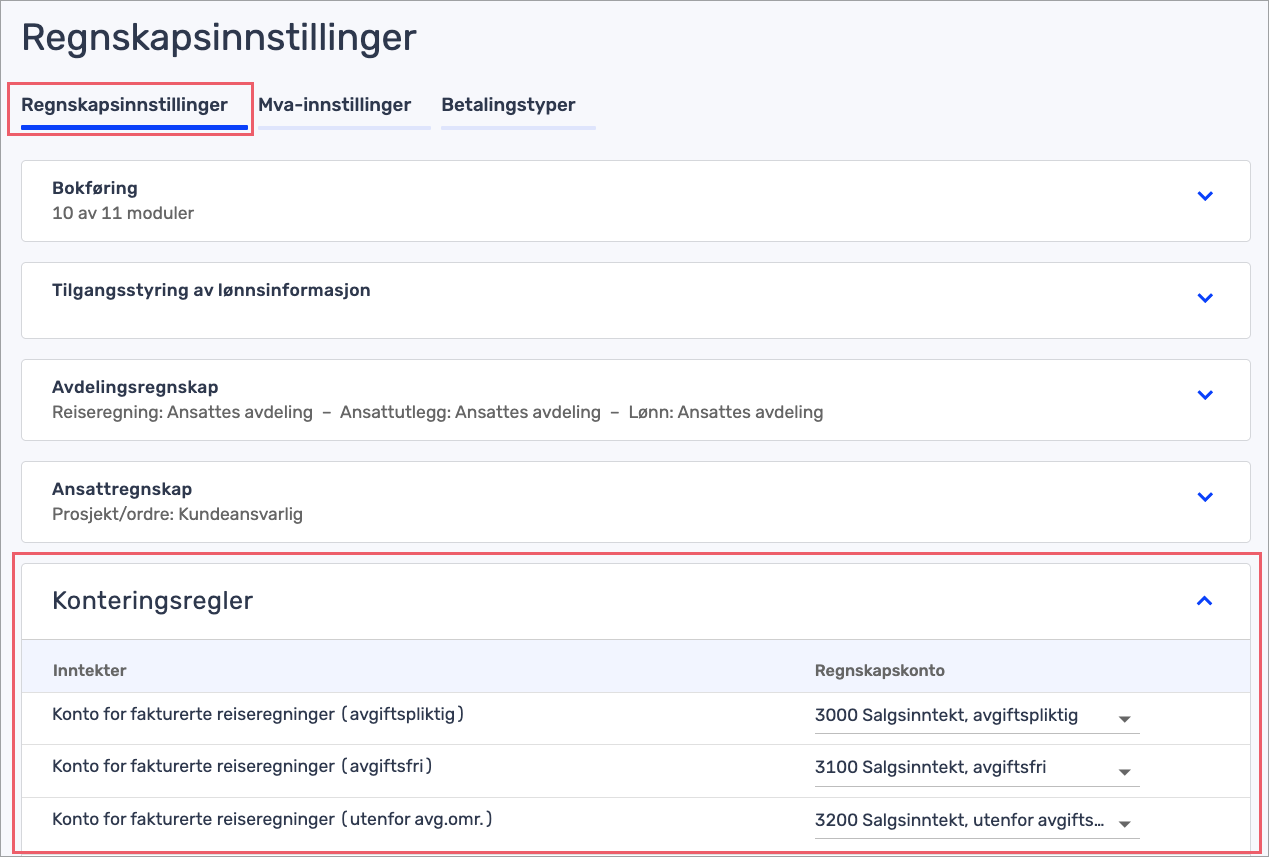
Task: Click the dropdown arrow next to Bokføring
Action: (1205, 197)
